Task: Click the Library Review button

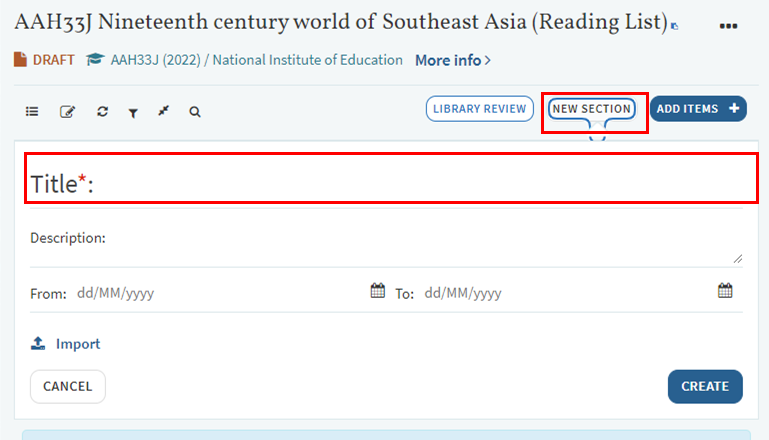Action: coord(479,109)
